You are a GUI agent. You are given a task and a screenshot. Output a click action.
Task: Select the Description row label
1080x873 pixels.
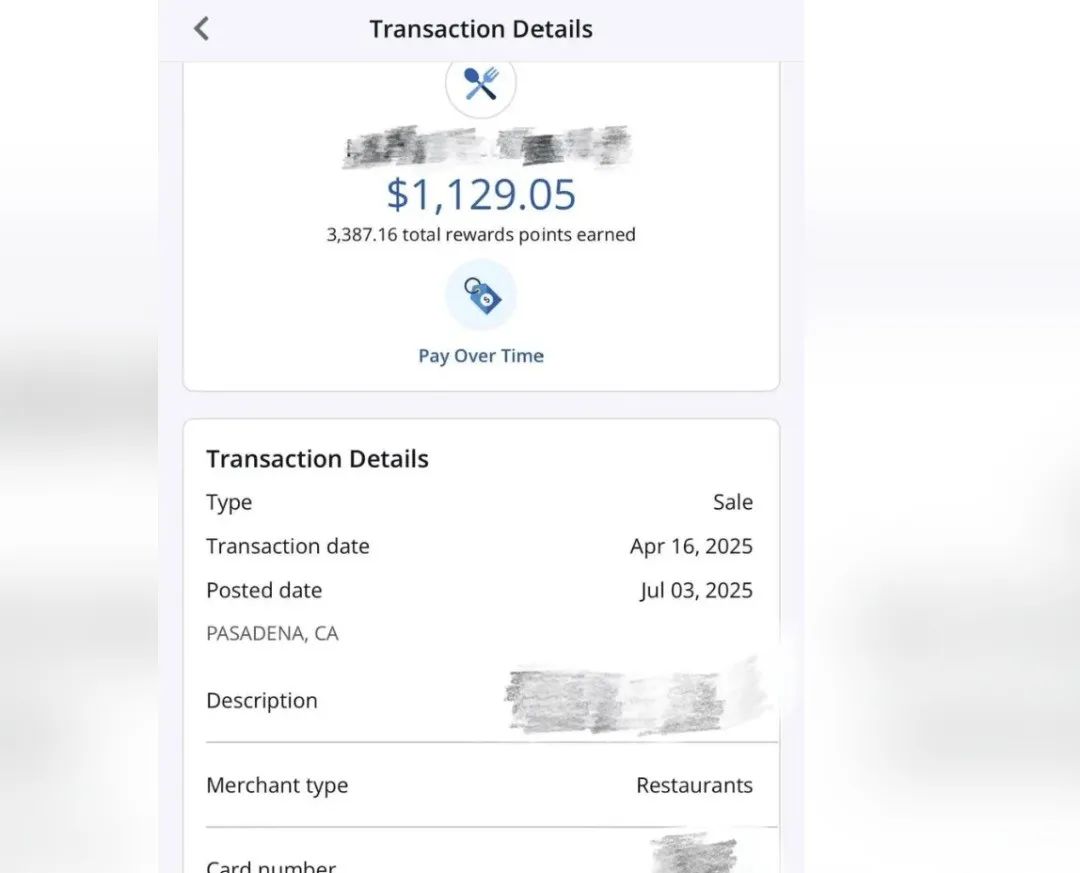pyautogui.click(x=262, y=701)
